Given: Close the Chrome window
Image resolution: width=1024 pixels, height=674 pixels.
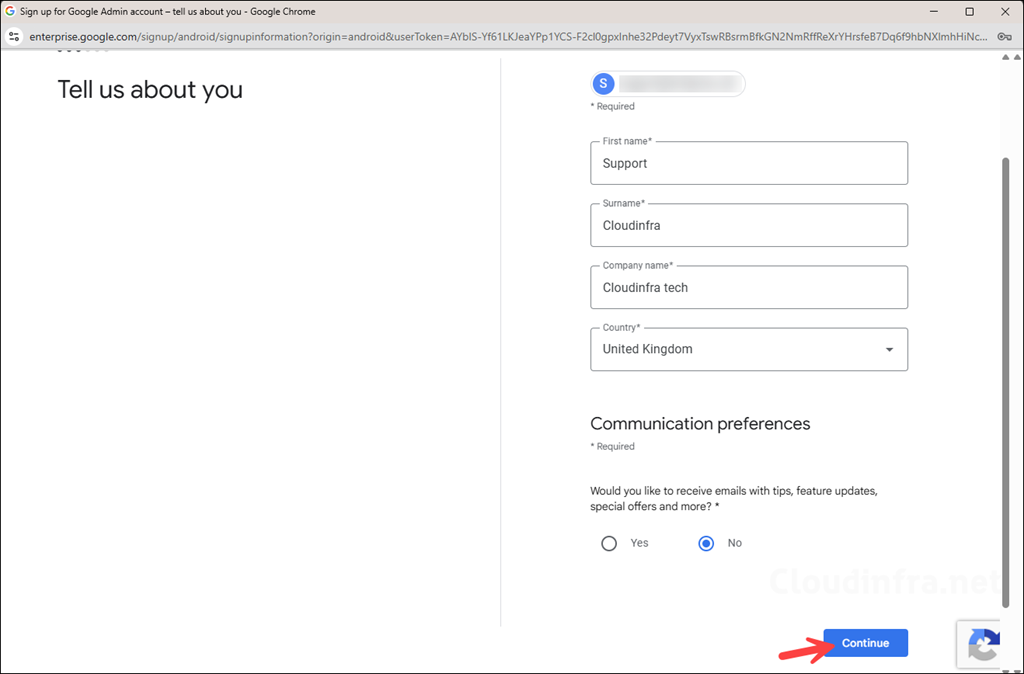Looking at the screenshot, I should click(1005, 11).
